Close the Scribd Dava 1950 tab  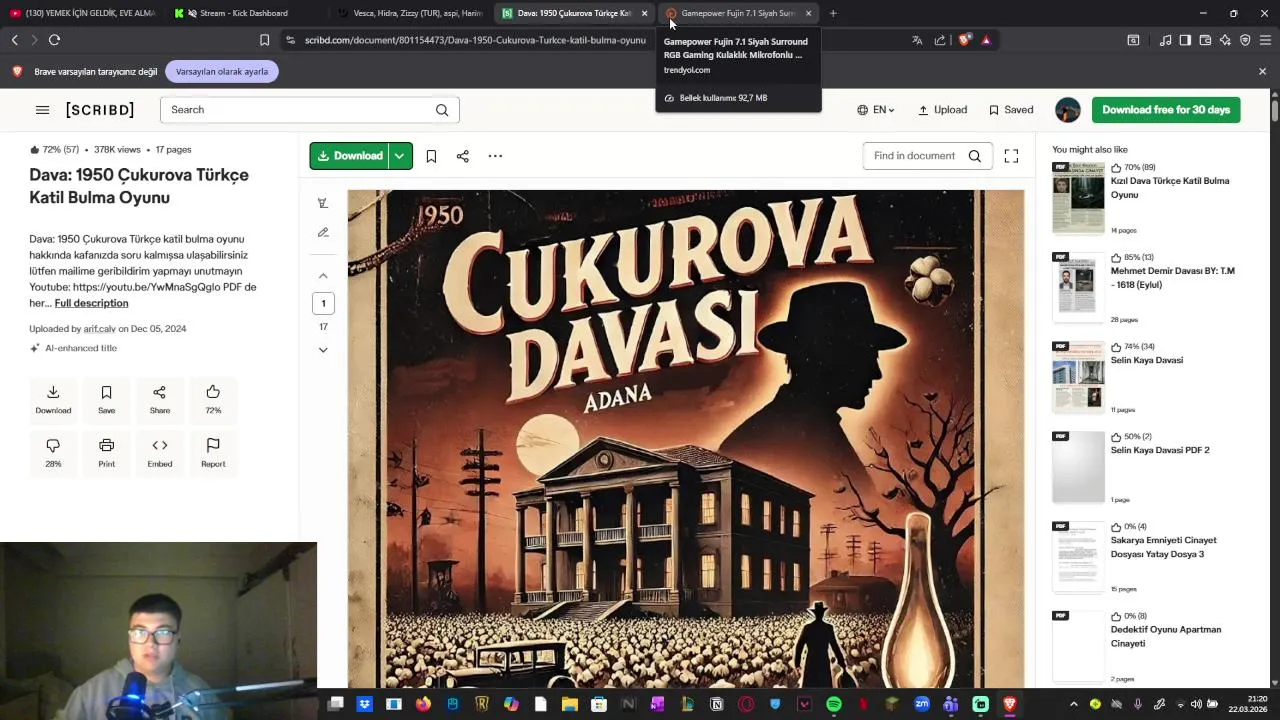pos(644,13)
